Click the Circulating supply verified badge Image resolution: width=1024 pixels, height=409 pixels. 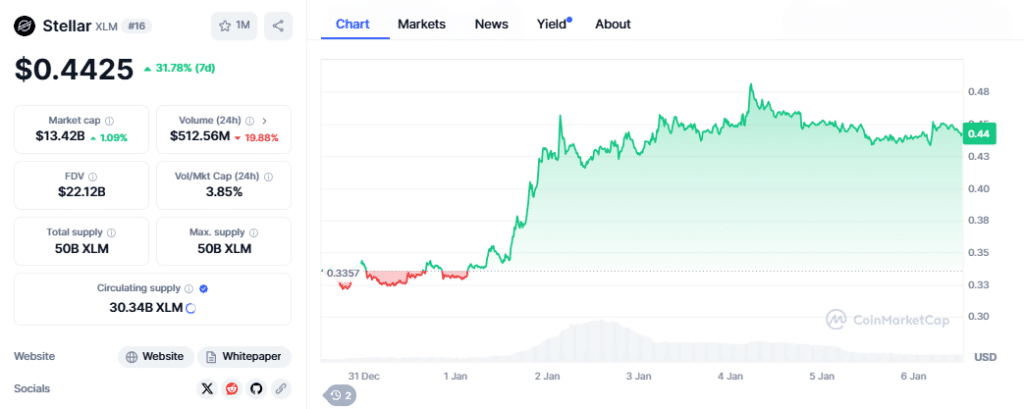tap(204, 288)
